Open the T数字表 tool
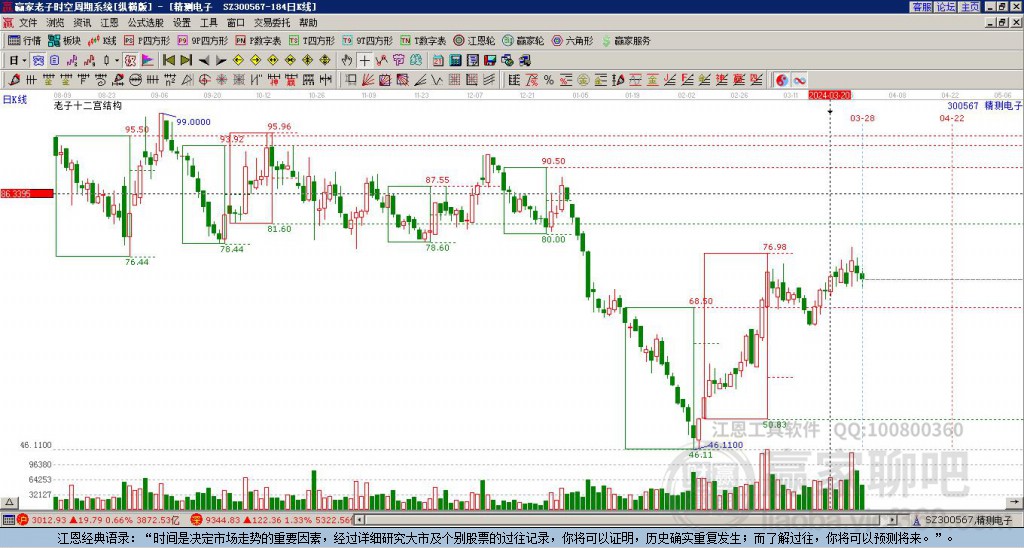Screen dimensions: 1024x548 pyautogui.click(x=423, y=40)
